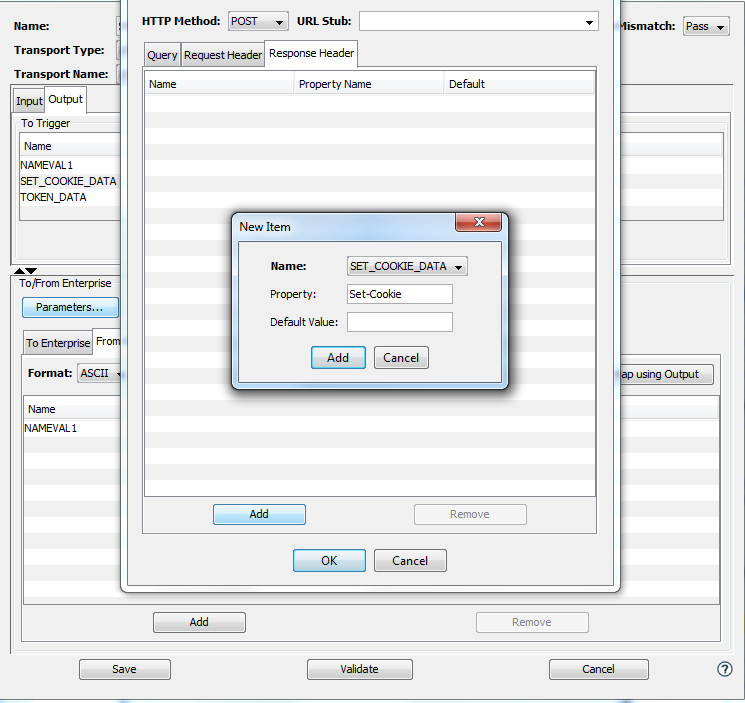
Task: Cancel the New Item dialog
Action: [x=401, y=358]
